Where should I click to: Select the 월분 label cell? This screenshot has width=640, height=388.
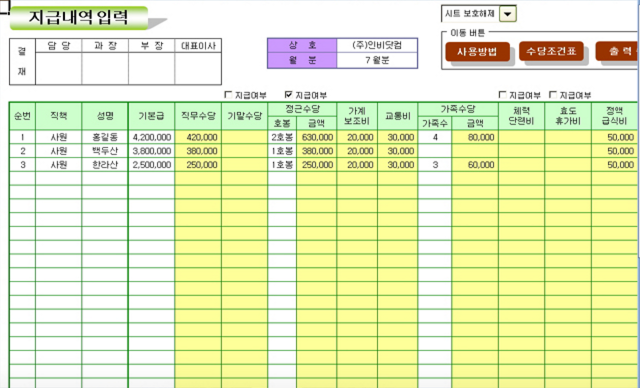pos(302,60)
